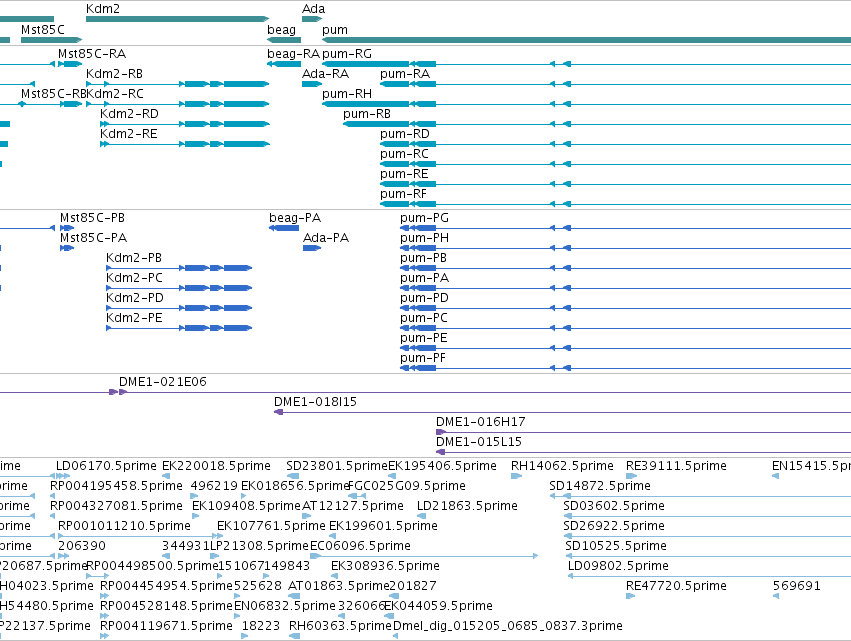Click the DME1-021E06 clone label
The width and height of the screenshot is (851, 641).
pos(163,382)
